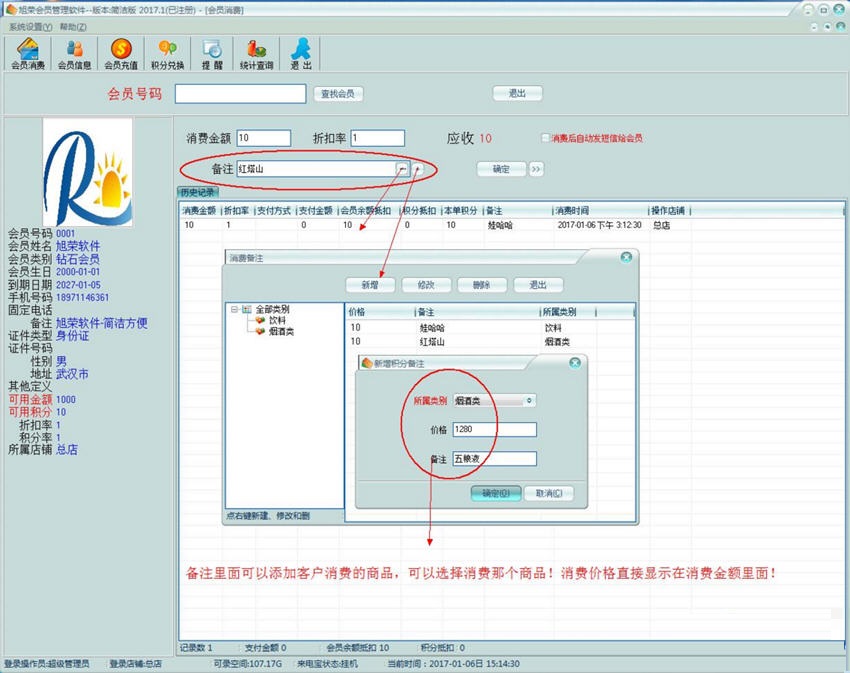This screenshot has width=850, height=673.
Task: Select the 红塔山 row in remarks list
Action: (x=490, y=342)
